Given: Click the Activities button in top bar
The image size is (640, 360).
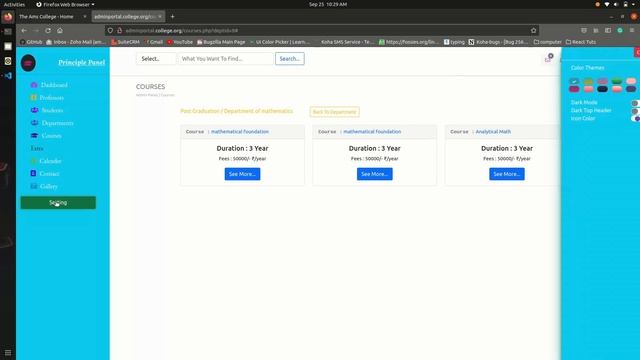Looking at the screenshot, I should pyautogui.click(x=14, y=4).
